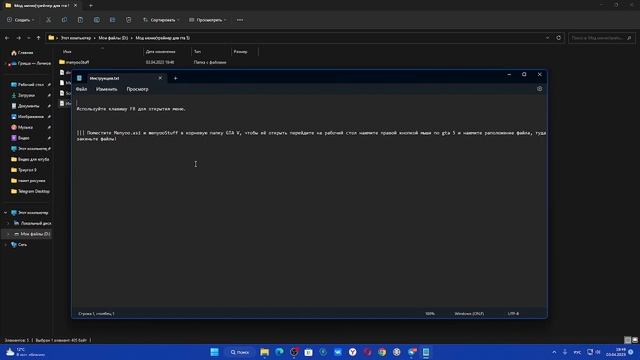The width and height of the screenshot is (640, 360).
Task: Open Notepad settings gear icon
Action: point(540,89)
